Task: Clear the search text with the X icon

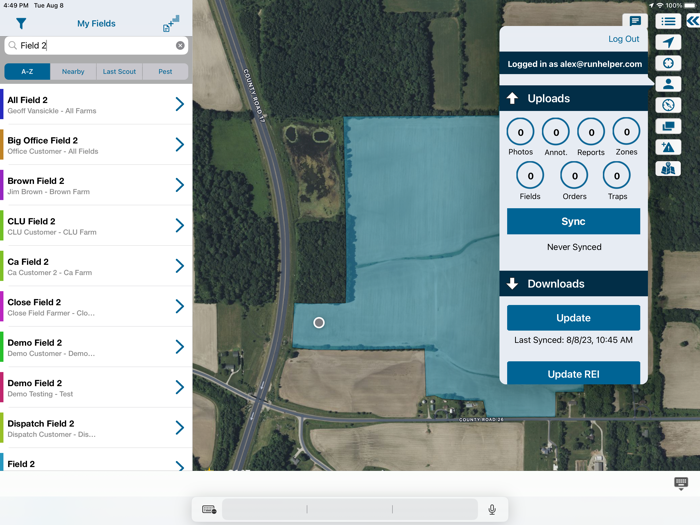Action: click(180, 46)
